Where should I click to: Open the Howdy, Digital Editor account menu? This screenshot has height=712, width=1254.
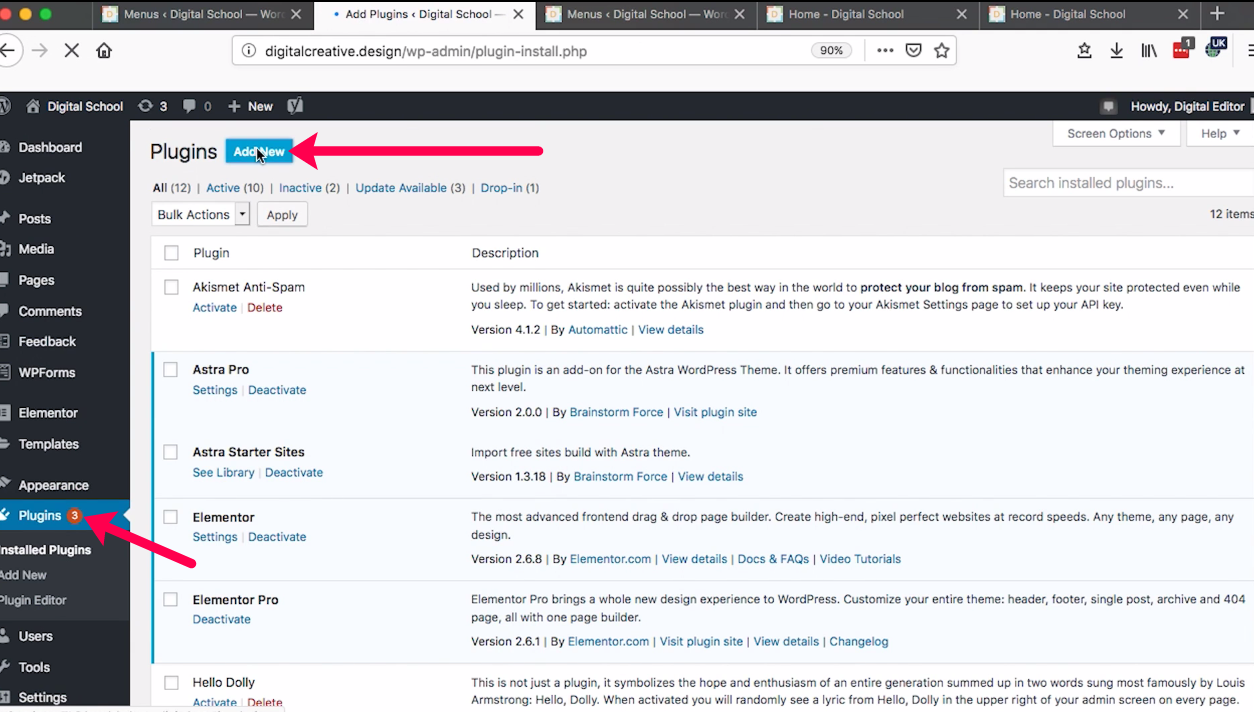[1187, 106]
